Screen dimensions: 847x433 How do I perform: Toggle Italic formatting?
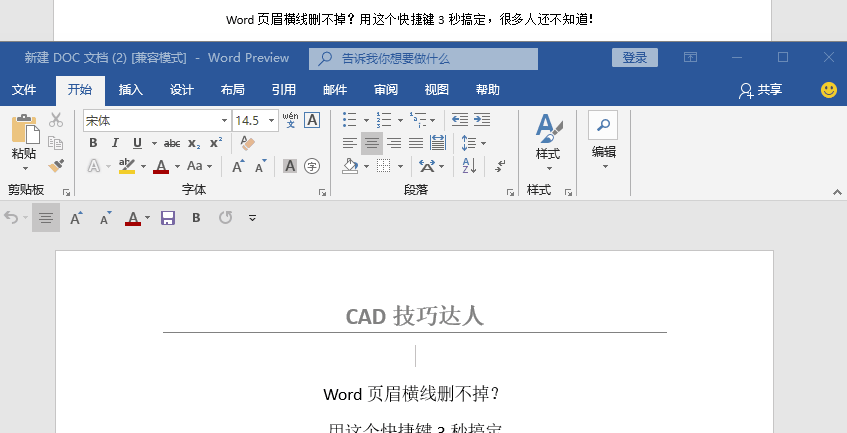(115, 143)
